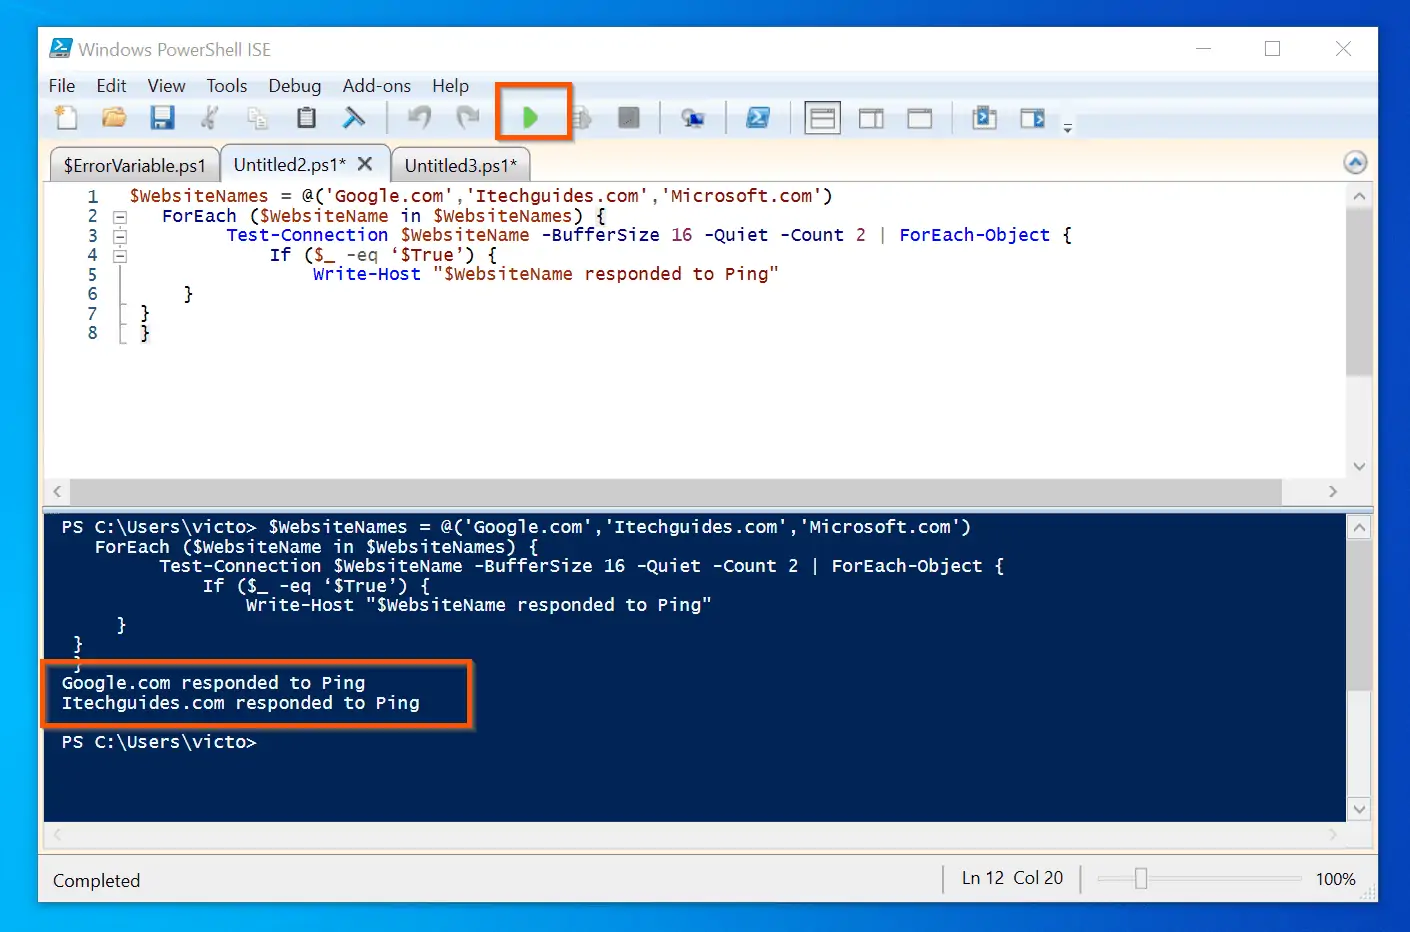Launch the Start PowerShell.exe icon
1410x932 pixels.
coord(758,118)
